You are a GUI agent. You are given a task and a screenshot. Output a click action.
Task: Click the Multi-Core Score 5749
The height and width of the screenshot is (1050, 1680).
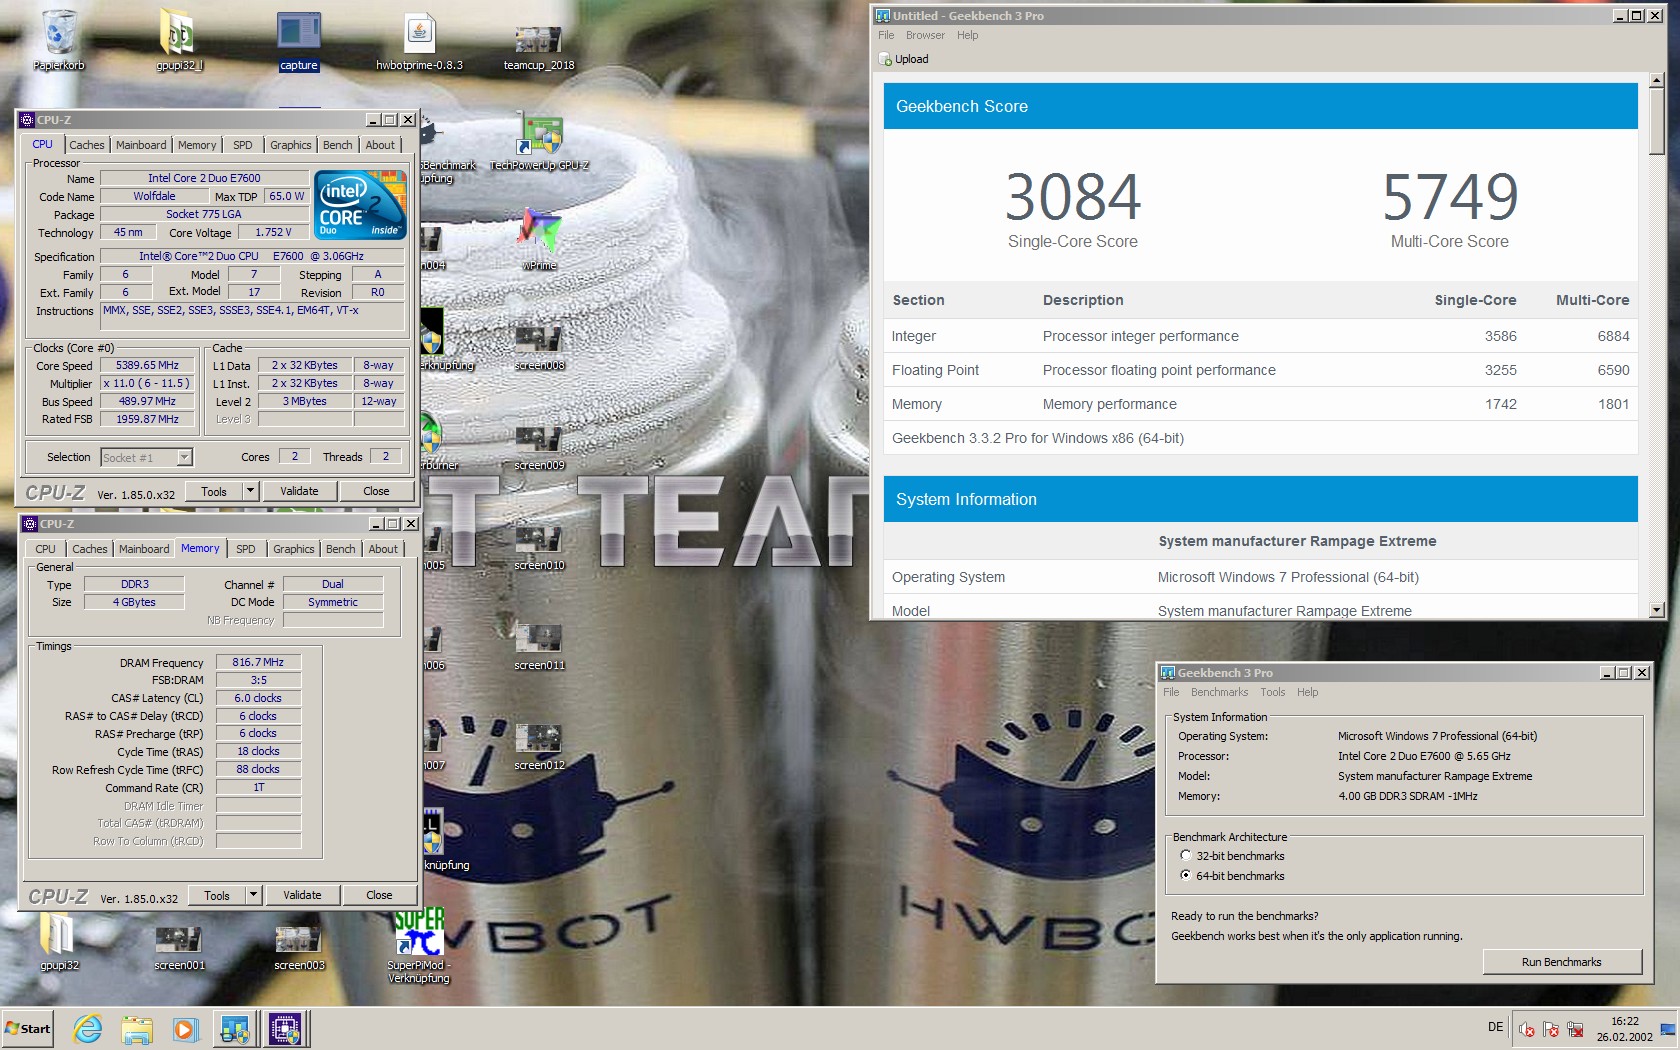(1450, 197)
